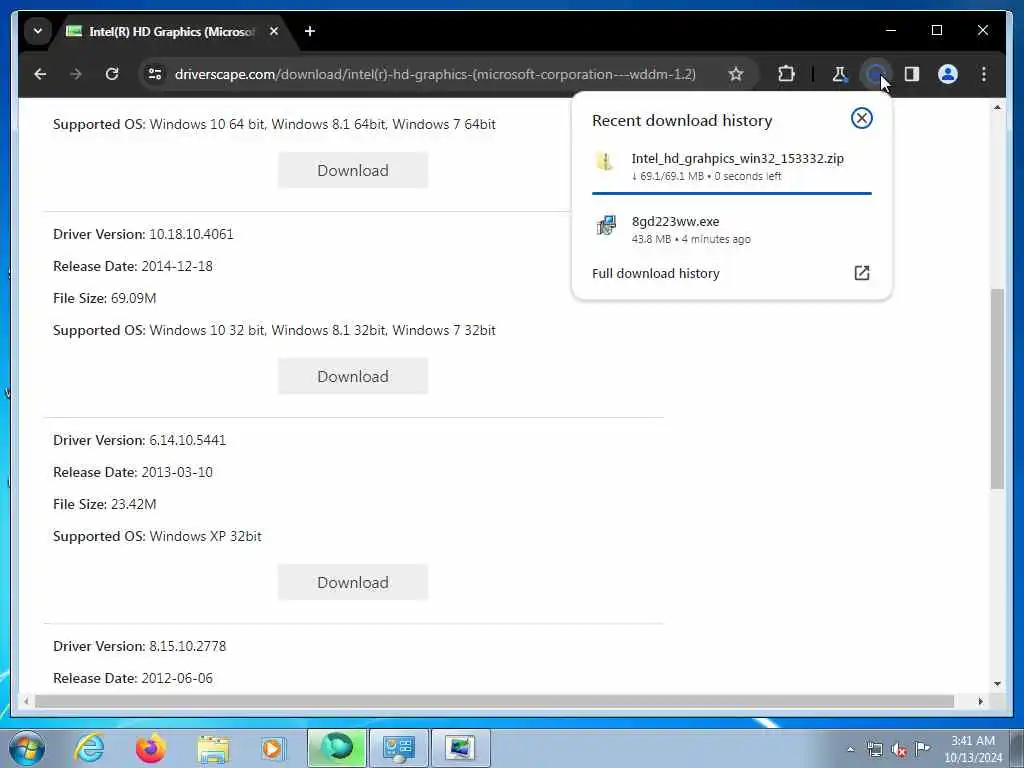Image resolution: width=1024 pixels, height=768 pixels.
Task: Select the Intel(R) HD Graphics tab
Action: coord(171,31)
